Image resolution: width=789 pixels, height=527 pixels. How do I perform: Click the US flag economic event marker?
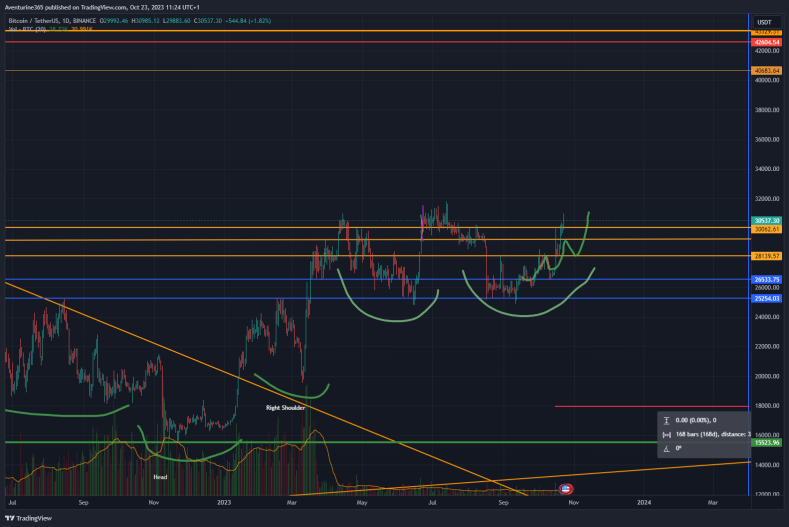point(566,488)
